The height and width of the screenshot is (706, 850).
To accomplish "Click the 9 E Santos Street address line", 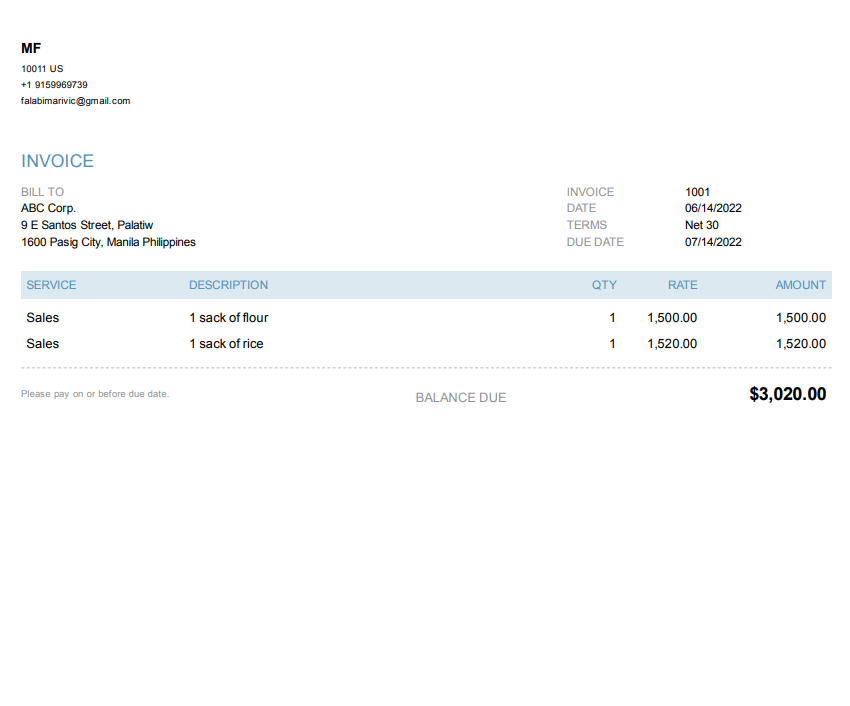I will [x=87, y=225].
